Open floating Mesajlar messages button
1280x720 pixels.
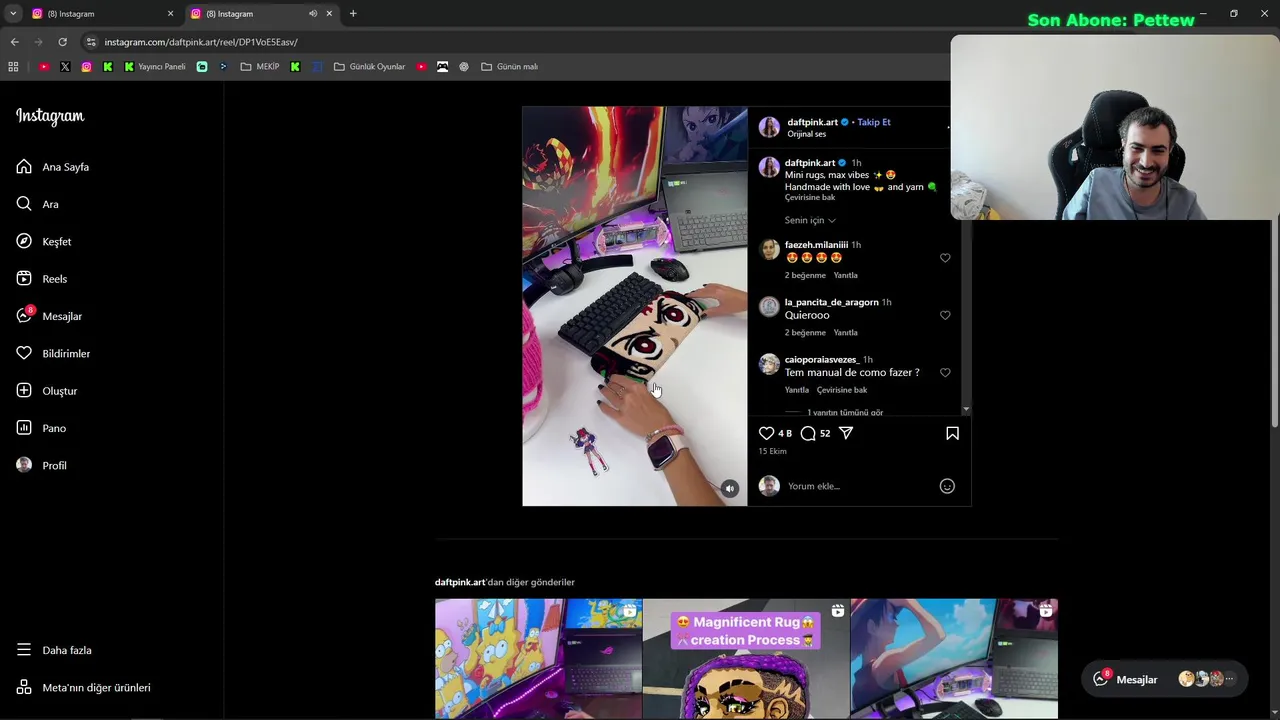[1165, 679]
